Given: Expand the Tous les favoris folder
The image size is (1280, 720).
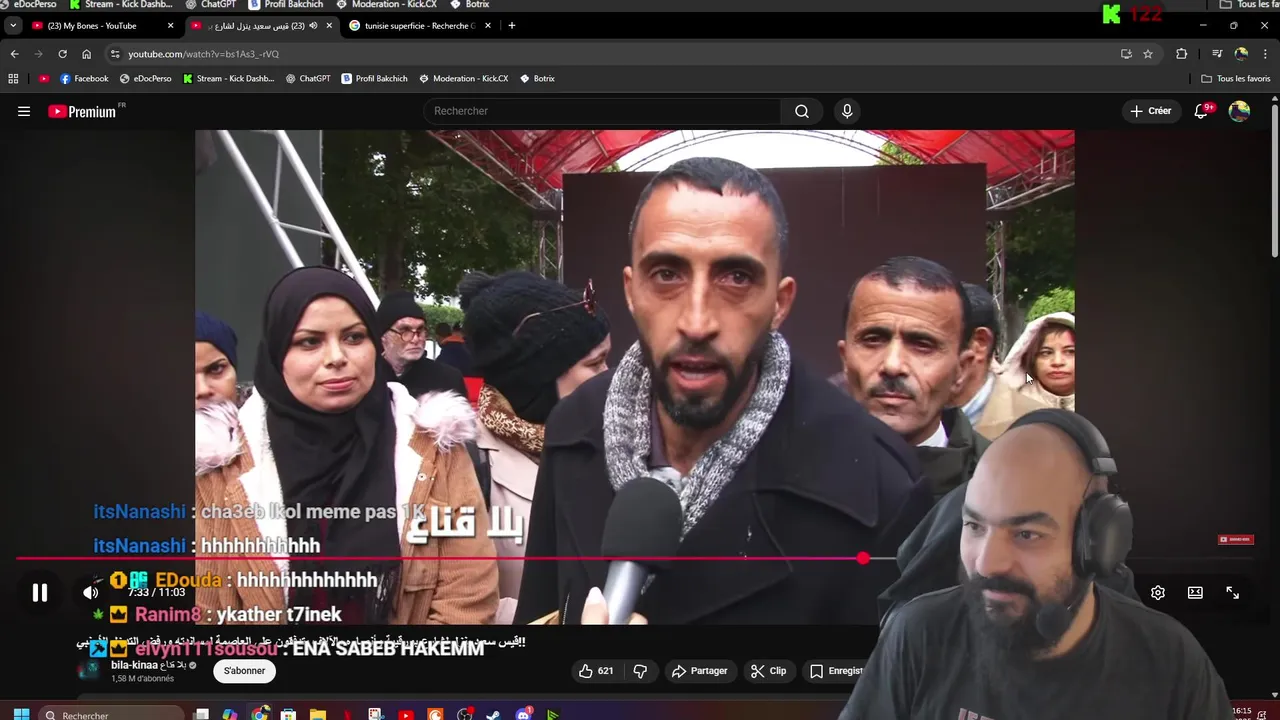Looking at the screenshot, I should 1236,78.
